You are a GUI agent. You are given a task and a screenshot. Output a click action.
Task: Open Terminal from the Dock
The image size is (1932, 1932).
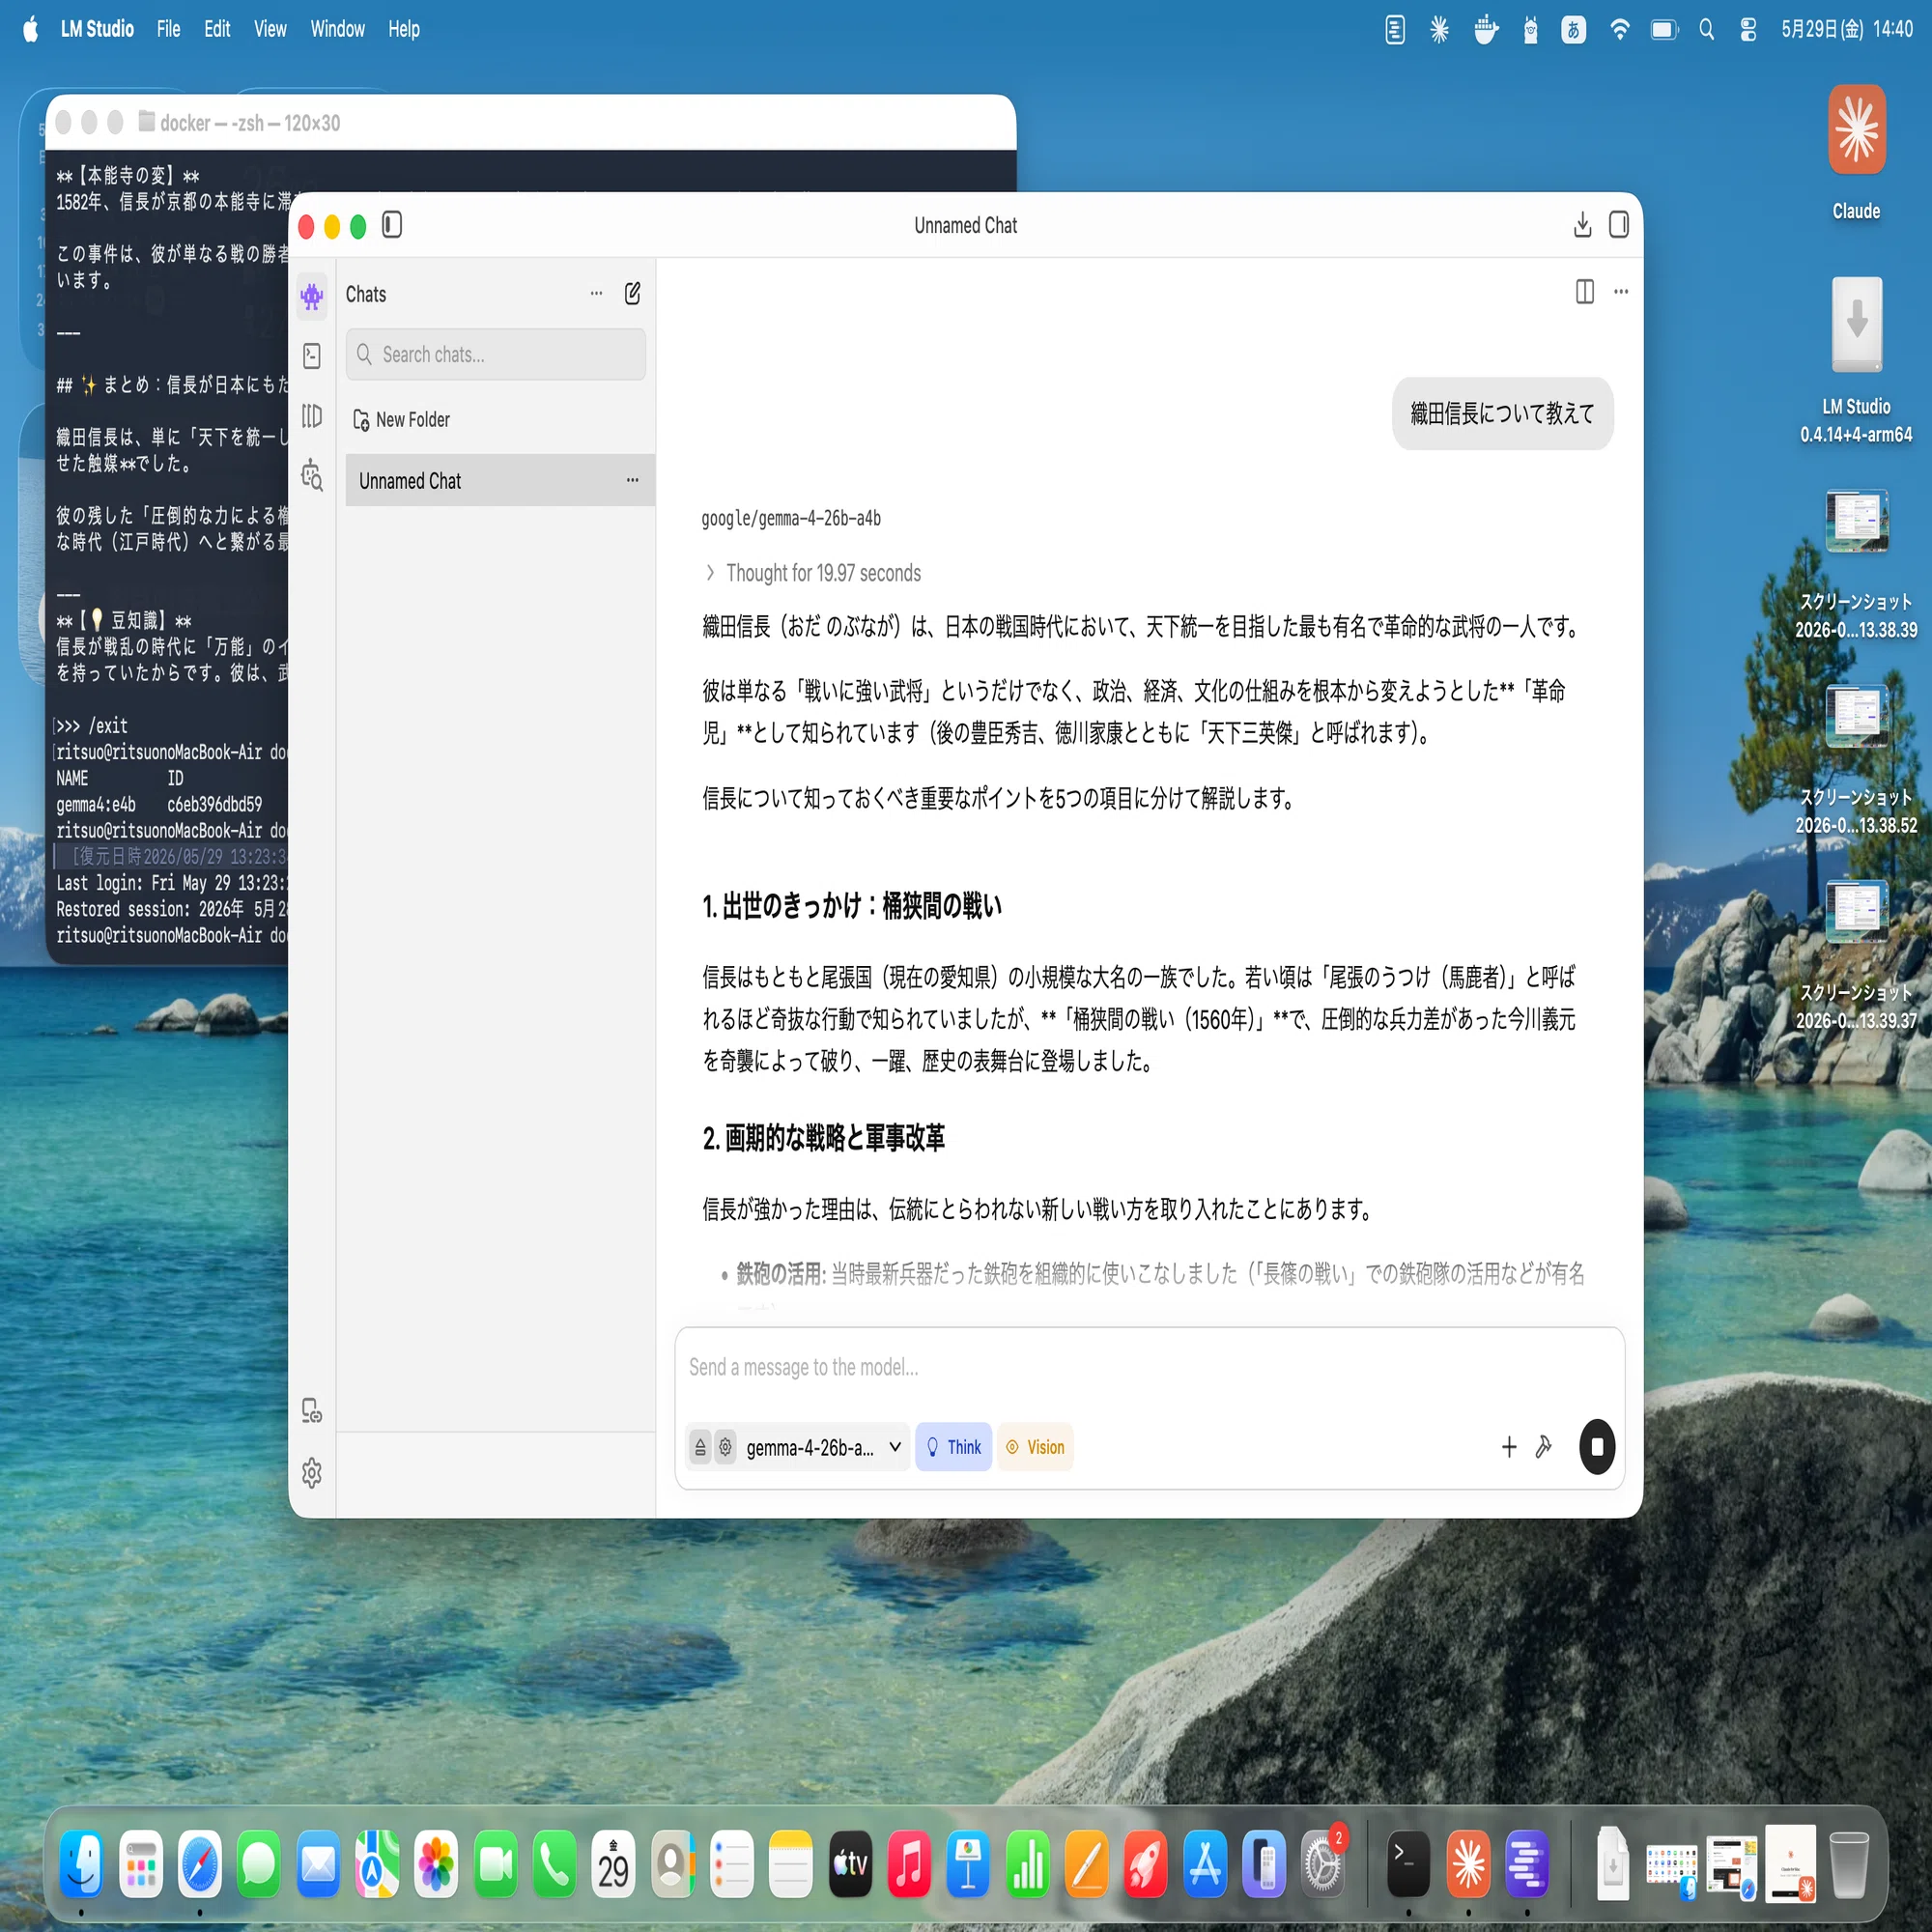pyautogui.click(x=1408, y=1864)
